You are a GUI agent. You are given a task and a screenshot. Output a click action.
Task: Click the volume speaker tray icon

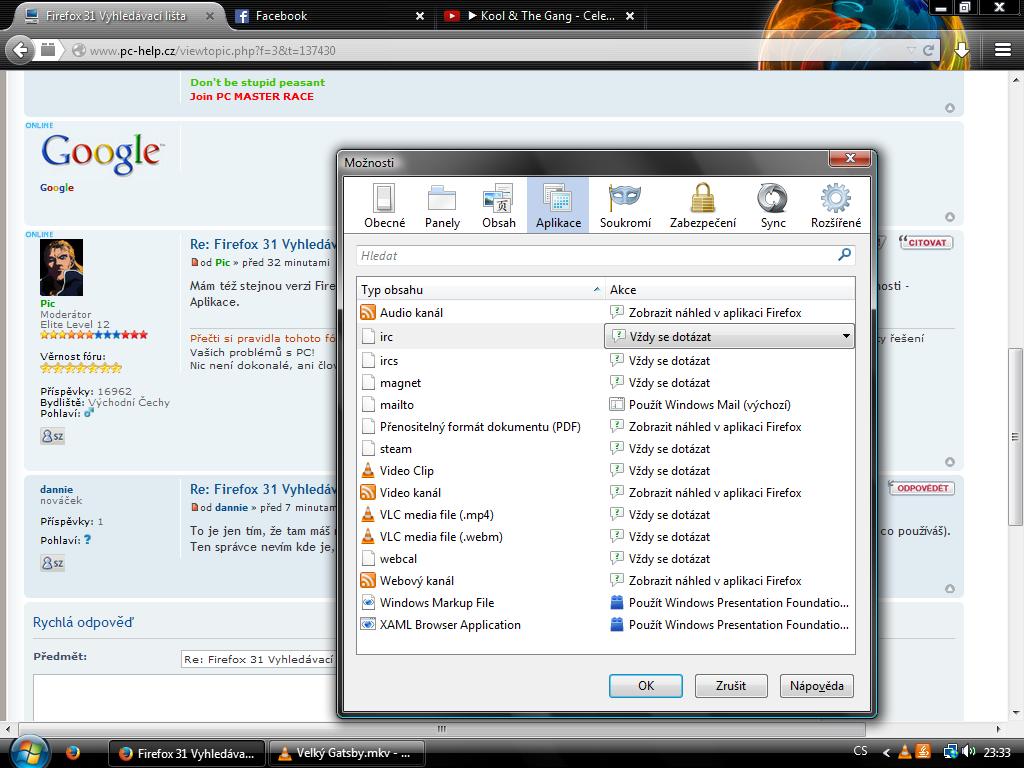pyautogui.click(x=968, y=752)
